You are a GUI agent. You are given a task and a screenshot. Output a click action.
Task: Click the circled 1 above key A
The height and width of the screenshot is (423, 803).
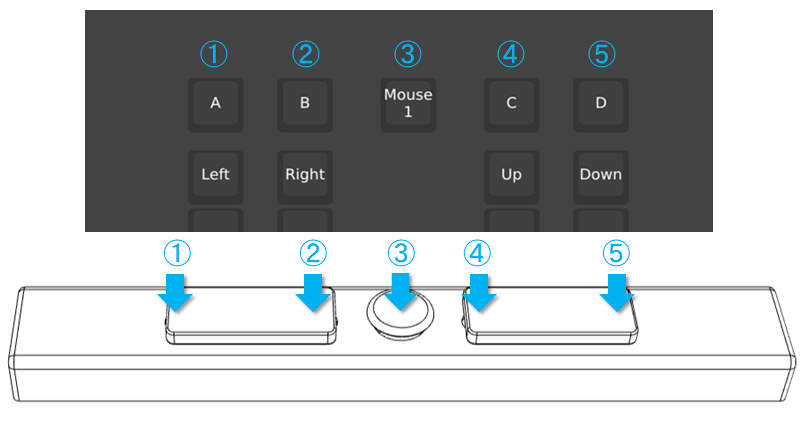click(x=214, y=54)
